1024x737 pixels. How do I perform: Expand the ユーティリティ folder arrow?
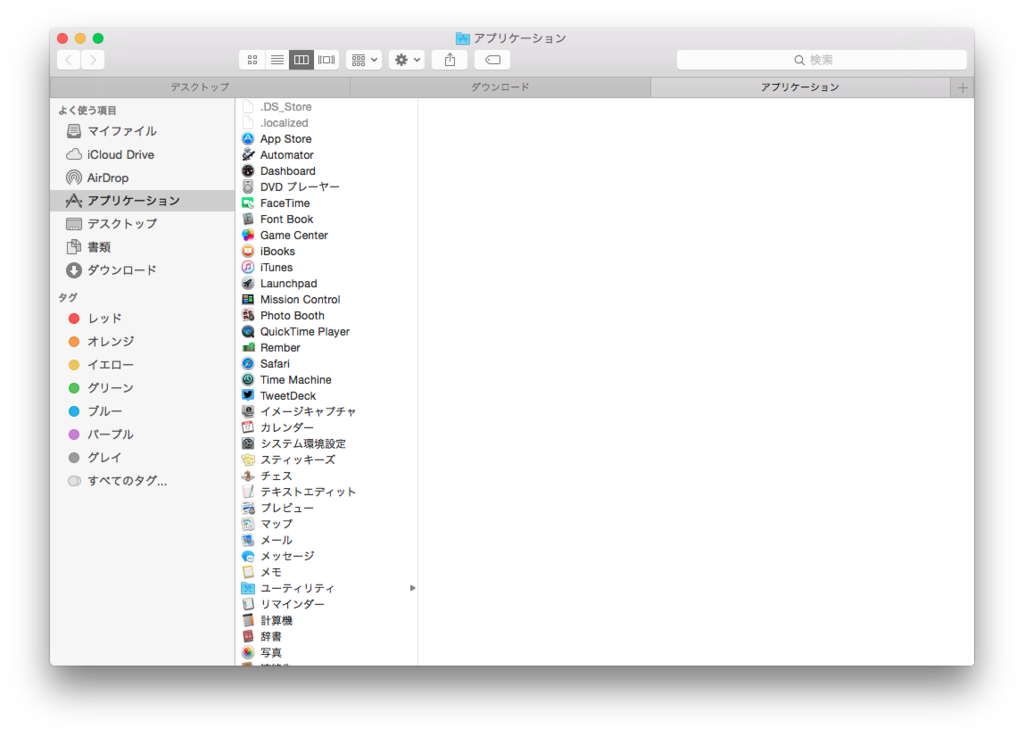pos(412,588)
